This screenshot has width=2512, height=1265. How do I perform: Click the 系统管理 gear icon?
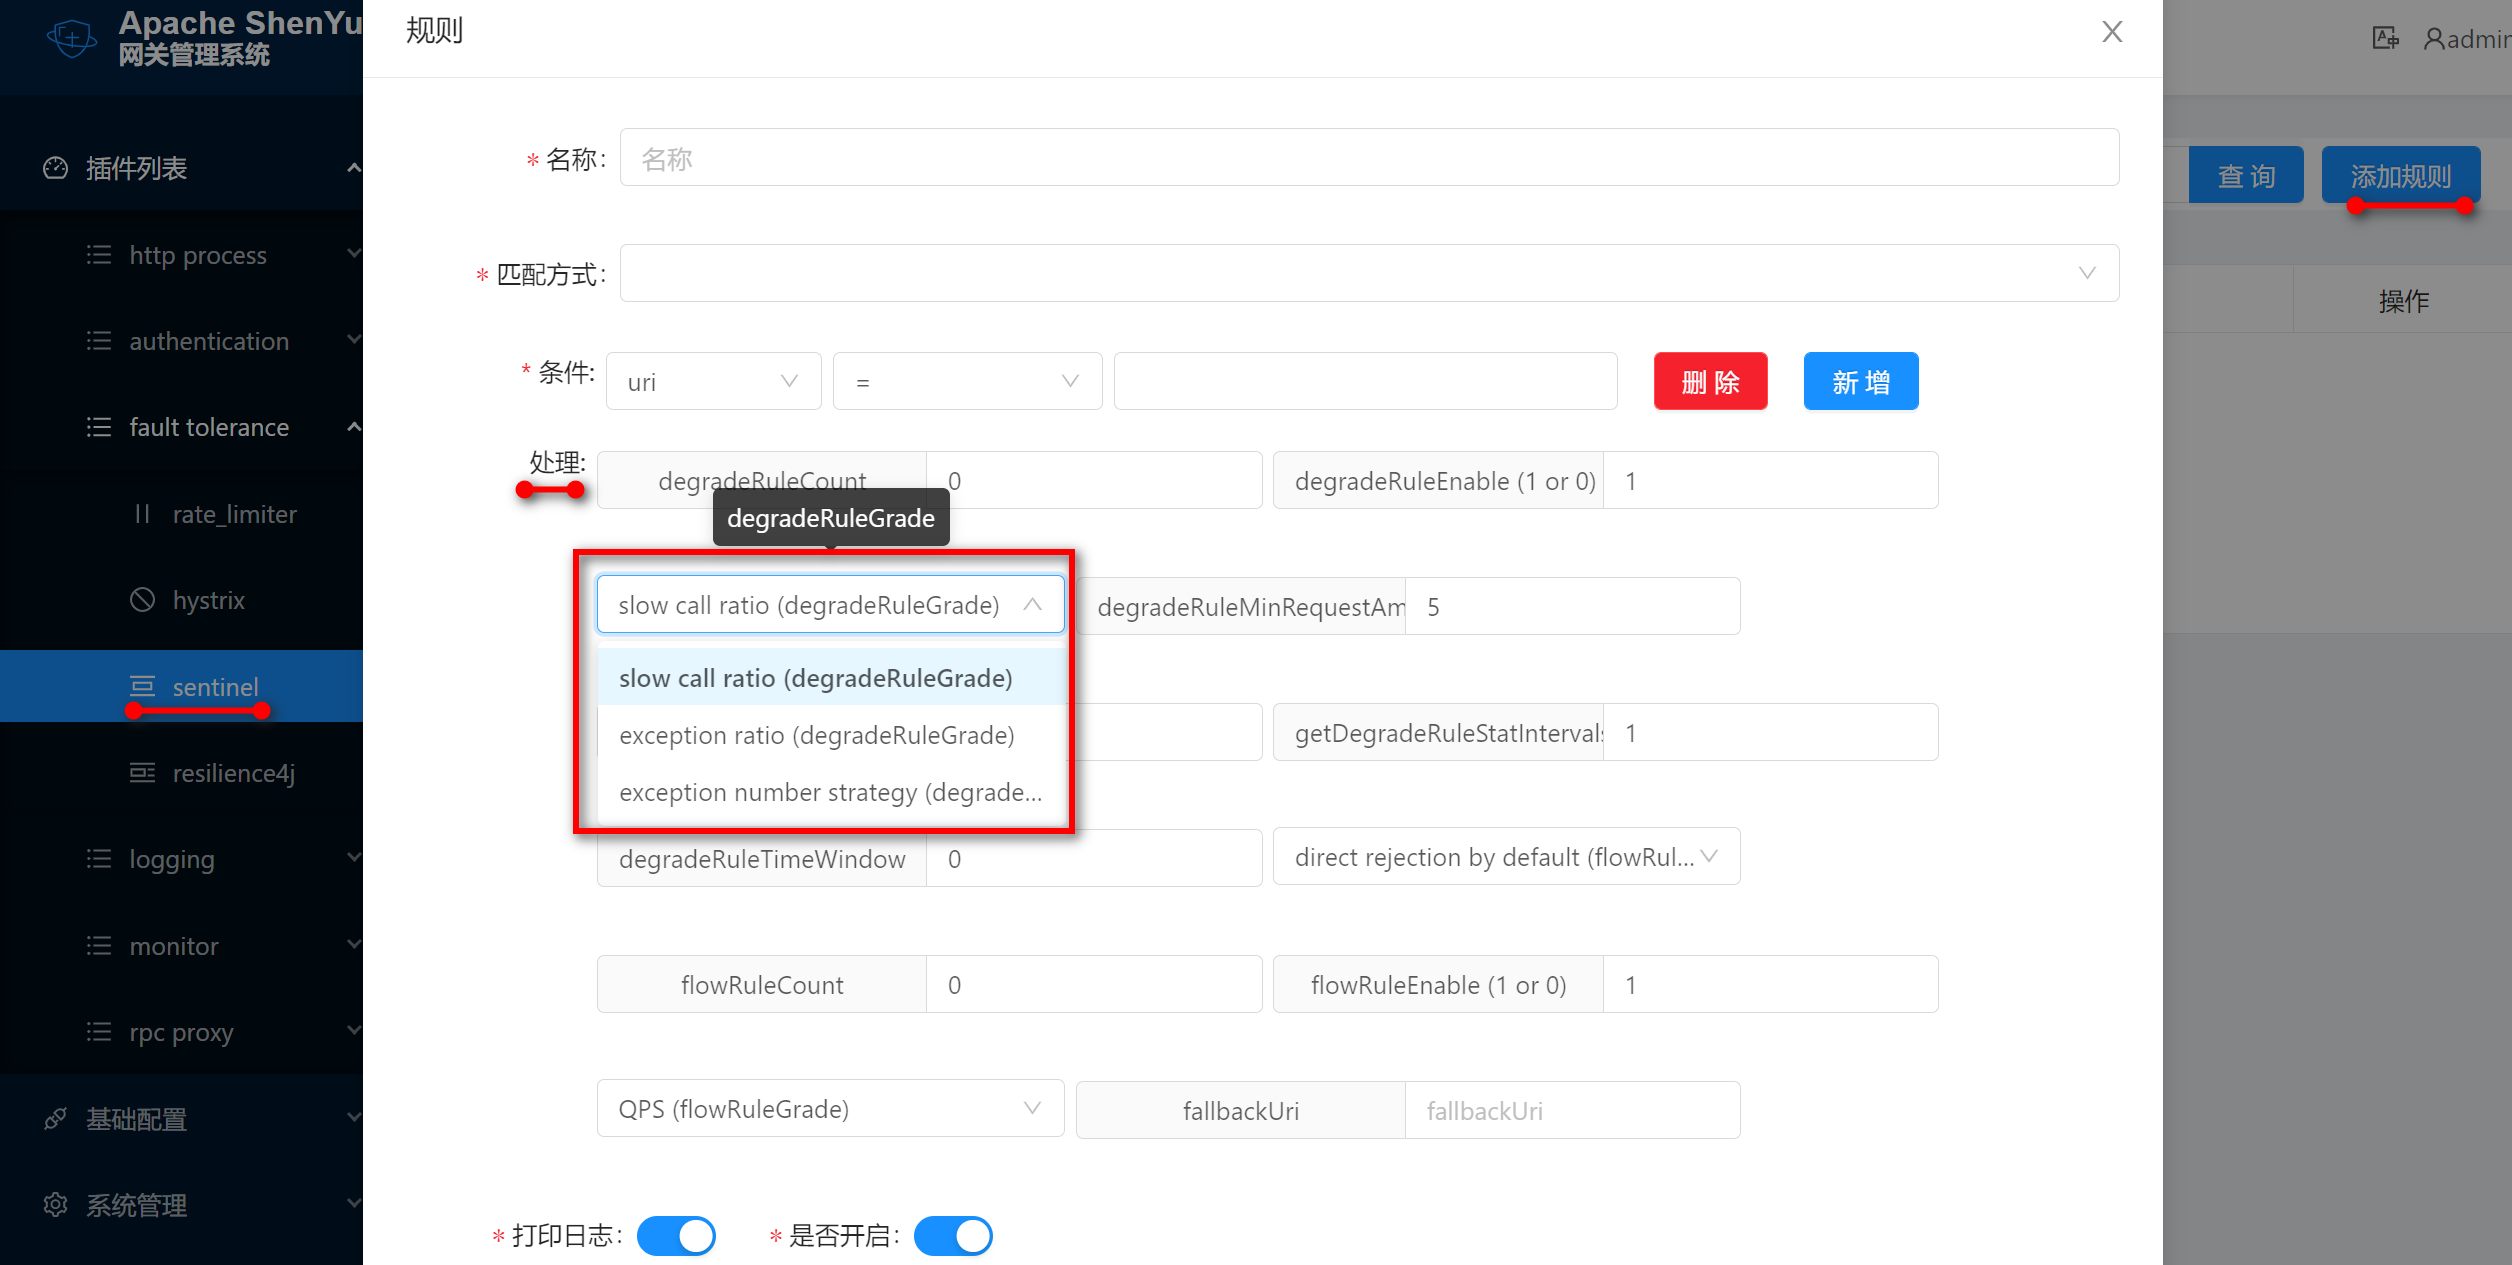pos(56,1205)
